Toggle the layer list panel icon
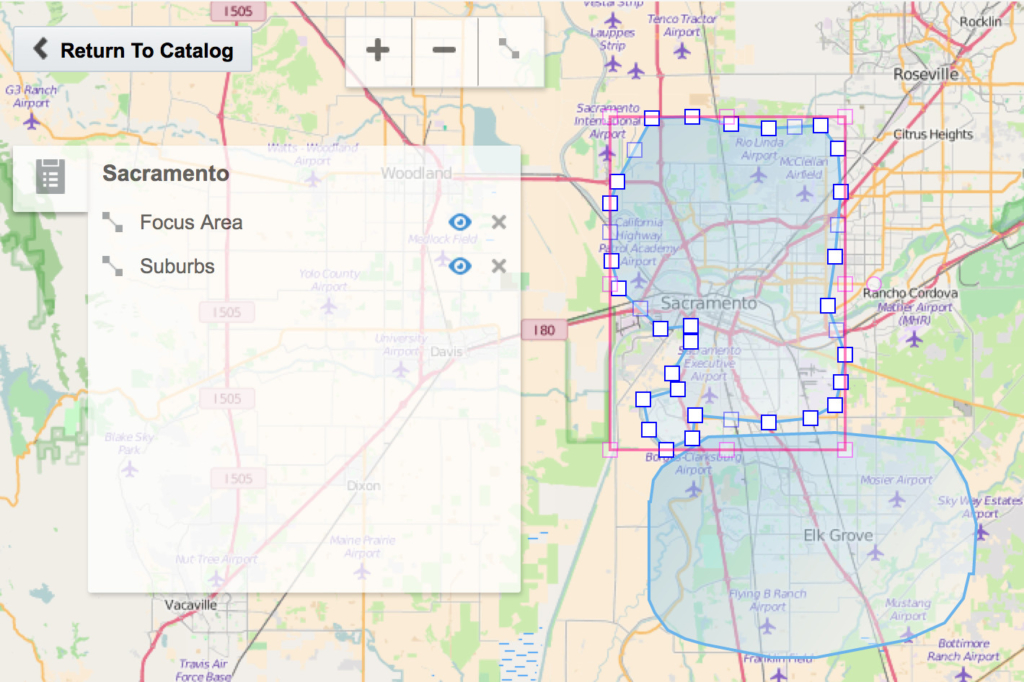This screenshot has height=682, width=1024. 50,177
